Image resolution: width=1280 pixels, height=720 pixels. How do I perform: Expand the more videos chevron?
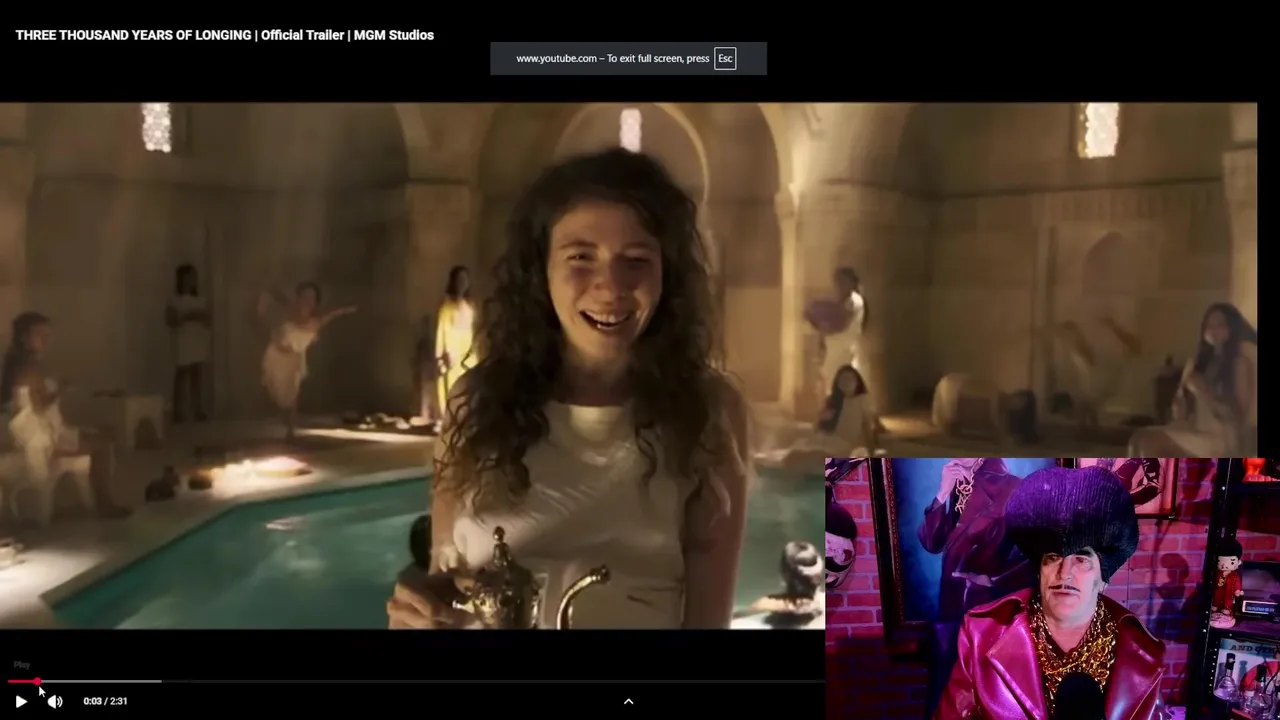629,702
